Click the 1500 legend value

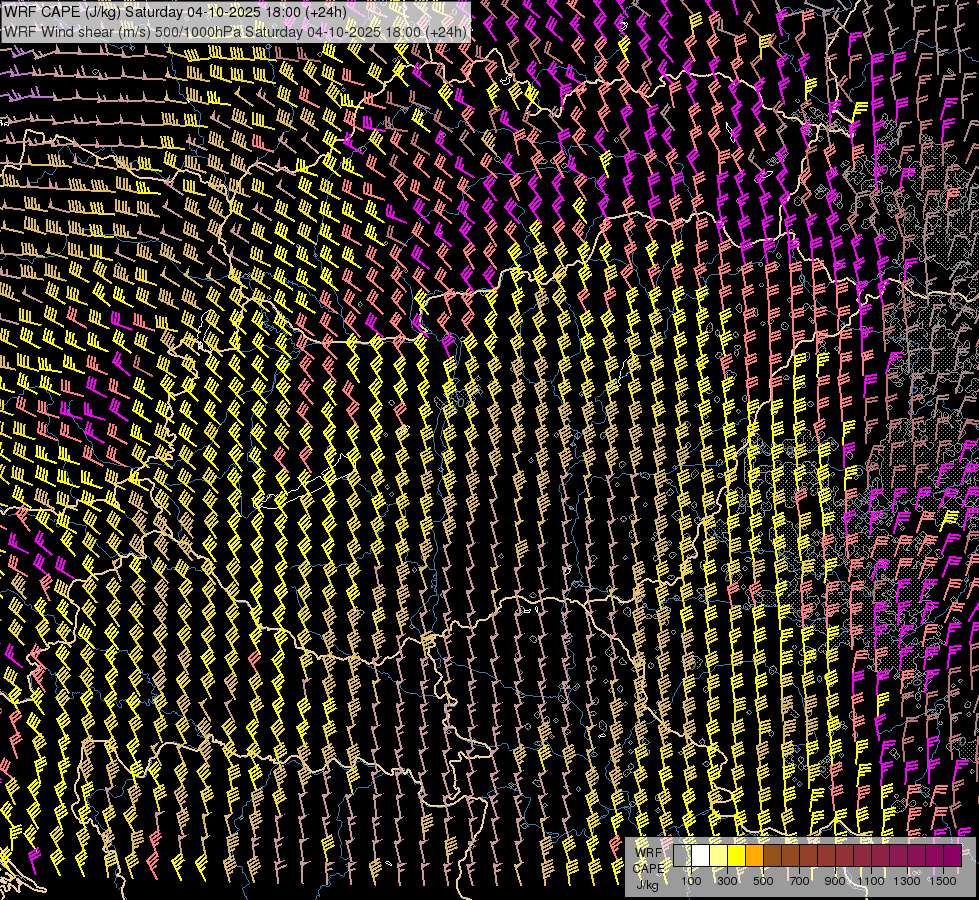pos(943,881)
